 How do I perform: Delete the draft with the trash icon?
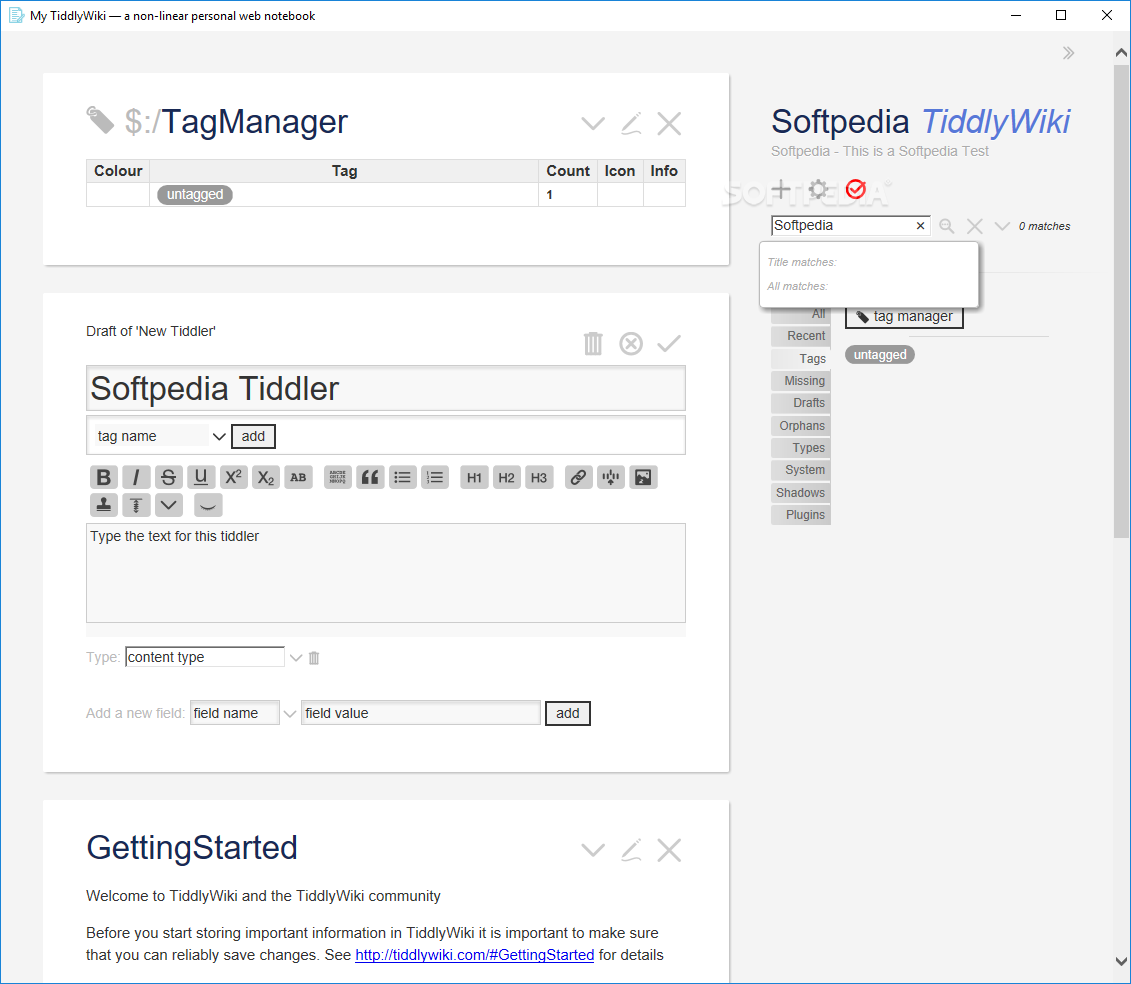[593, 343]
